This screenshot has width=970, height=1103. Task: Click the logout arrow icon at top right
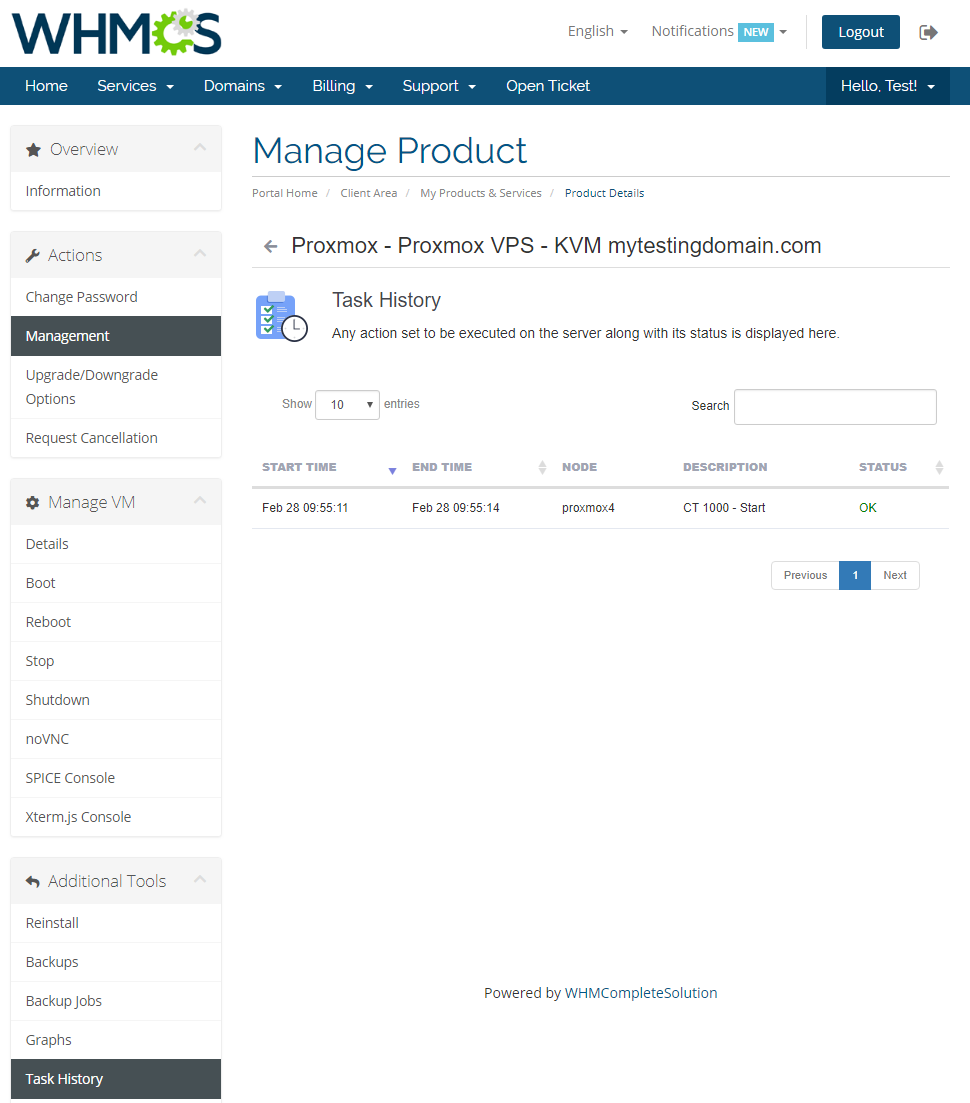[928, 32]
